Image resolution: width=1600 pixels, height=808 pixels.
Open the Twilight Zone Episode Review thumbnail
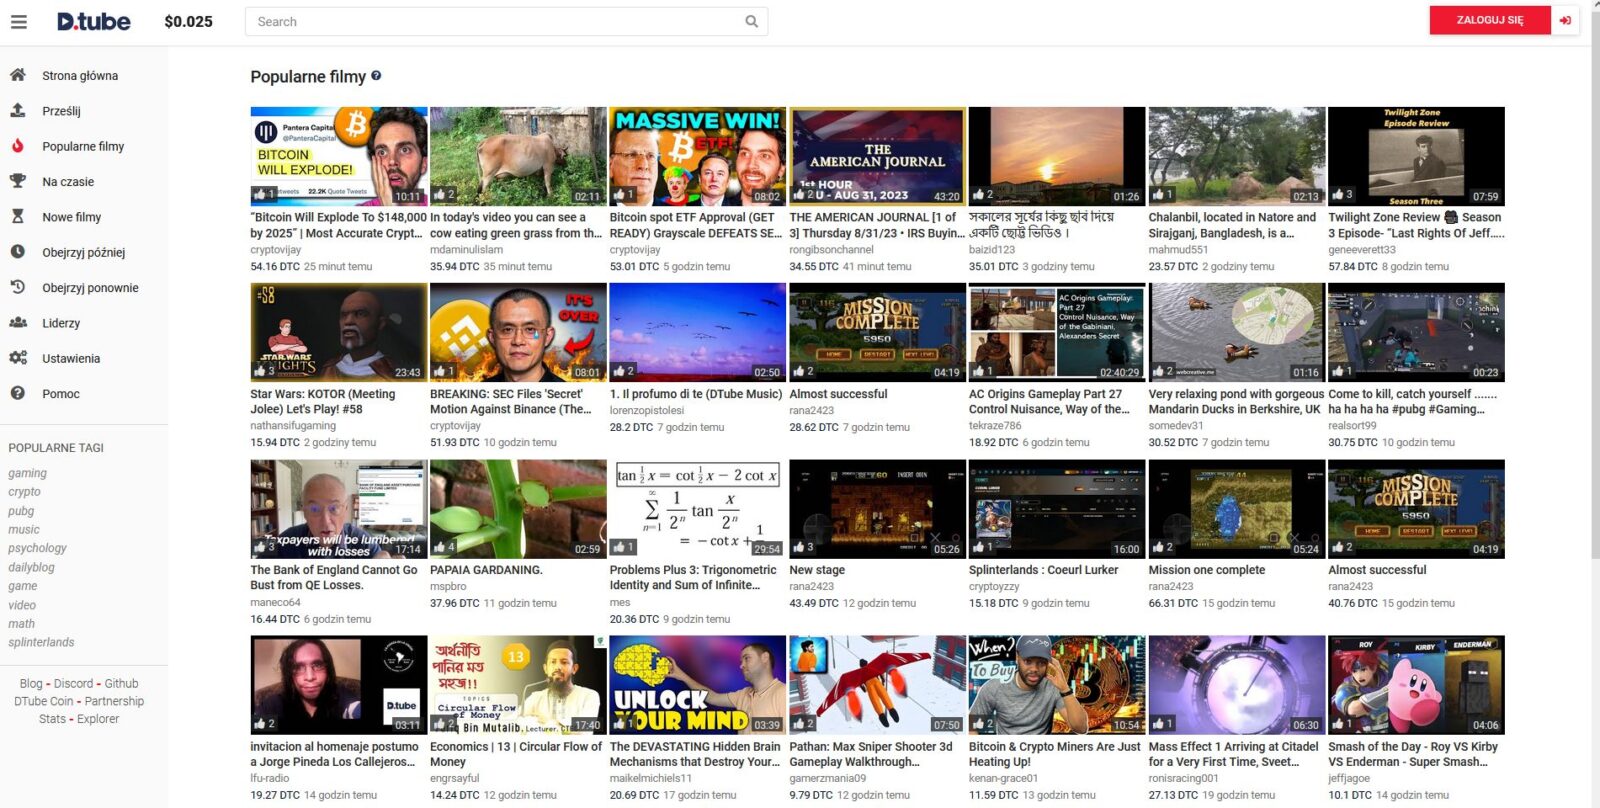pyautogui.click(x=1416, y=155)
